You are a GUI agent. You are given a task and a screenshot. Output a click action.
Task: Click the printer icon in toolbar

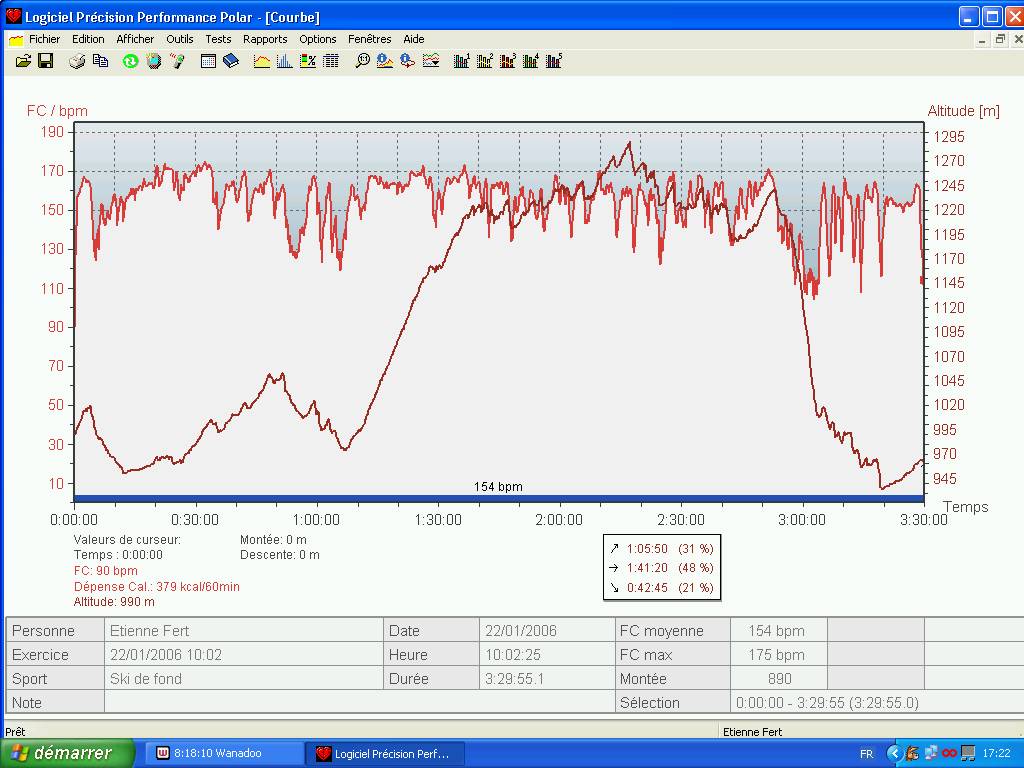coord(77,61)
